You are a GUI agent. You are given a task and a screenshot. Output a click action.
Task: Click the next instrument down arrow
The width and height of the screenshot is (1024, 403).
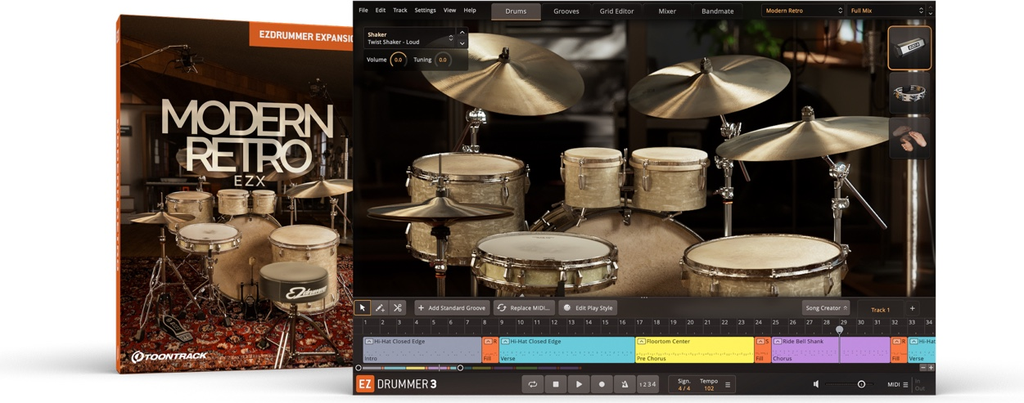point(462,43)
